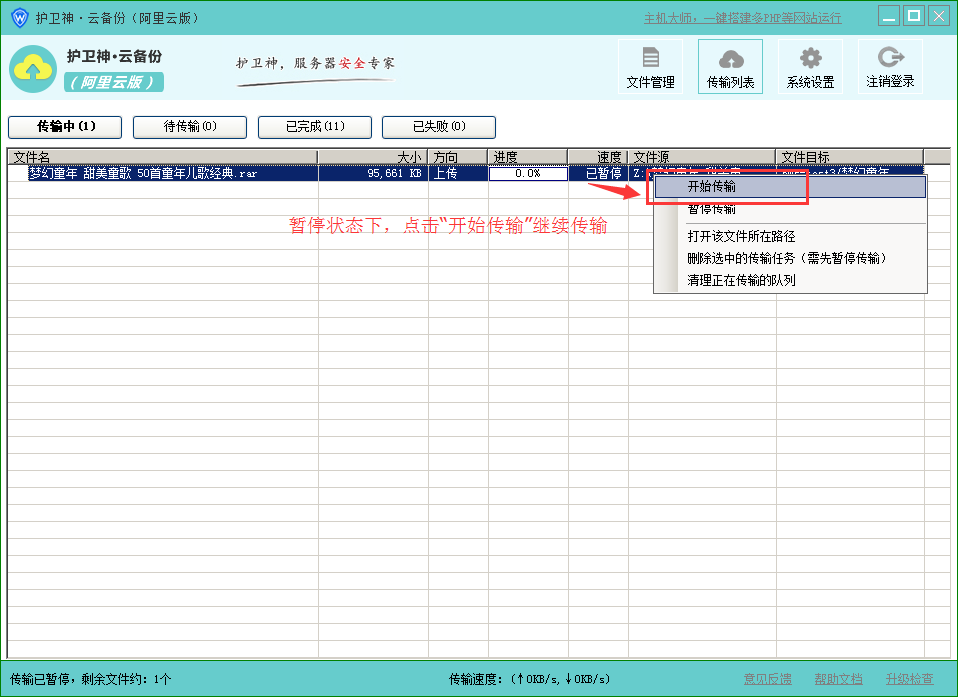Choose 开始传输 in context menu
Image resolution: width=958 pixels, height=697 pixels.
791,187
